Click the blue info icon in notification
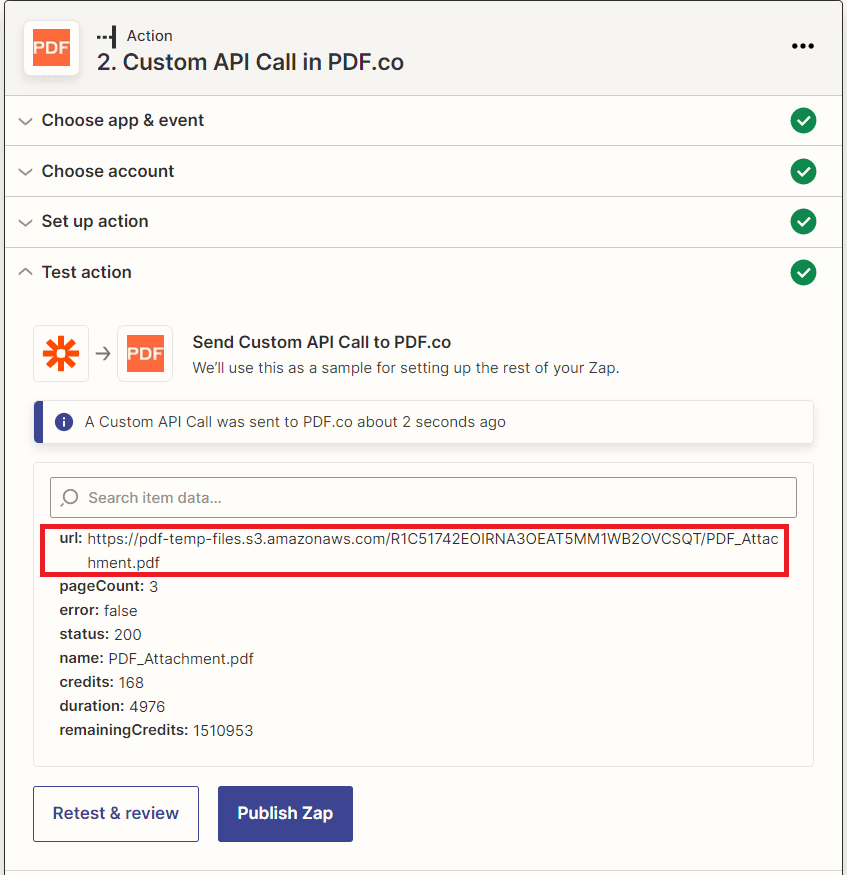This screenshot has width=847, height=875. coord(64,422)
